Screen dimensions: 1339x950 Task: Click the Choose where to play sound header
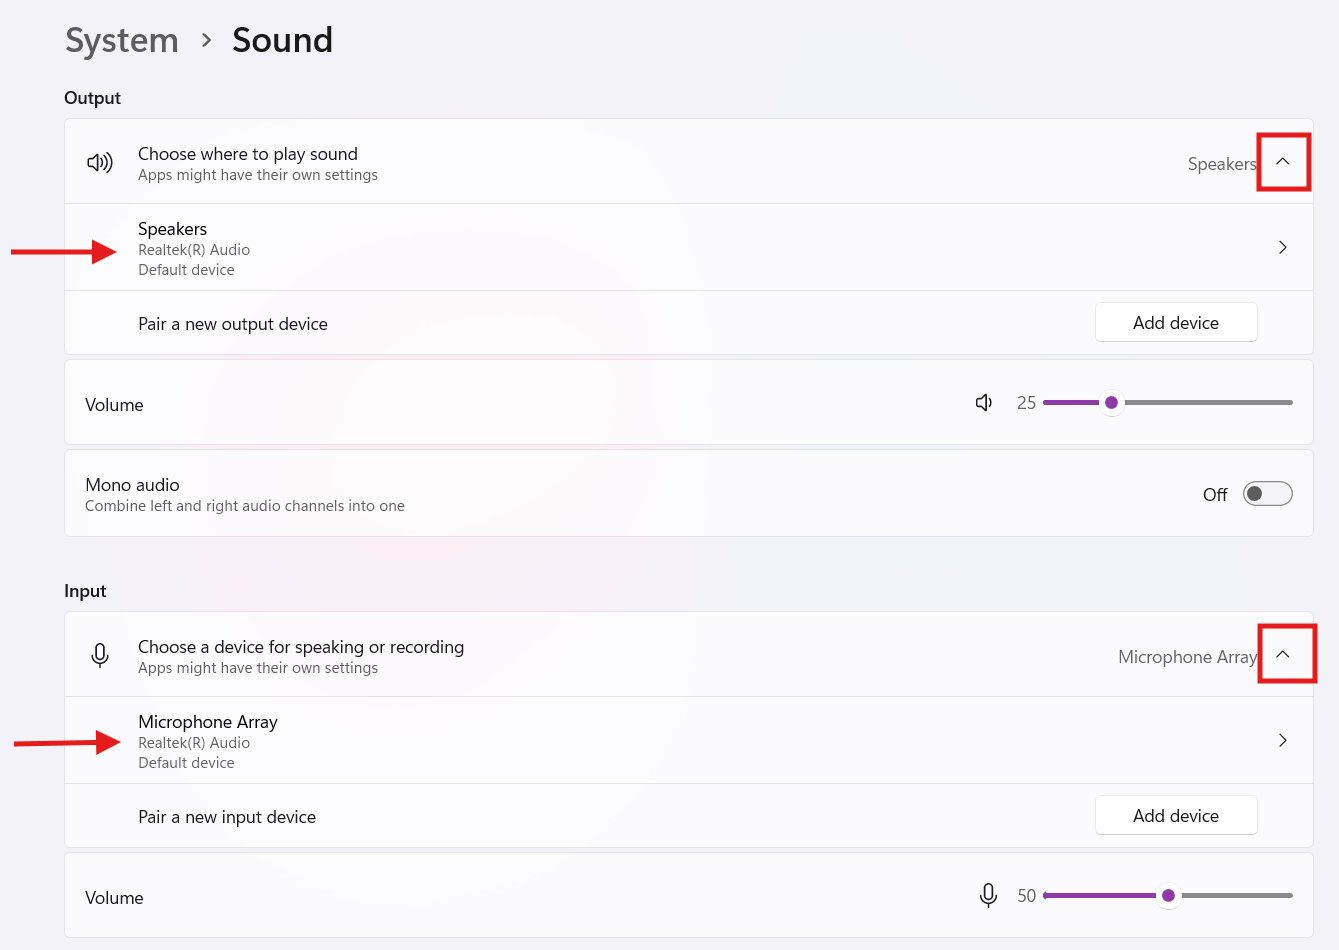pyautogui.click(x=248, y=154)
